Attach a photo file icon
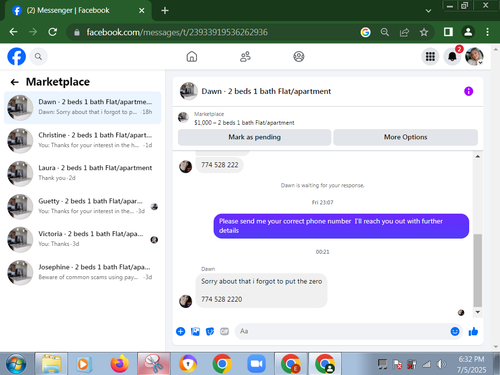 (195, 331)
